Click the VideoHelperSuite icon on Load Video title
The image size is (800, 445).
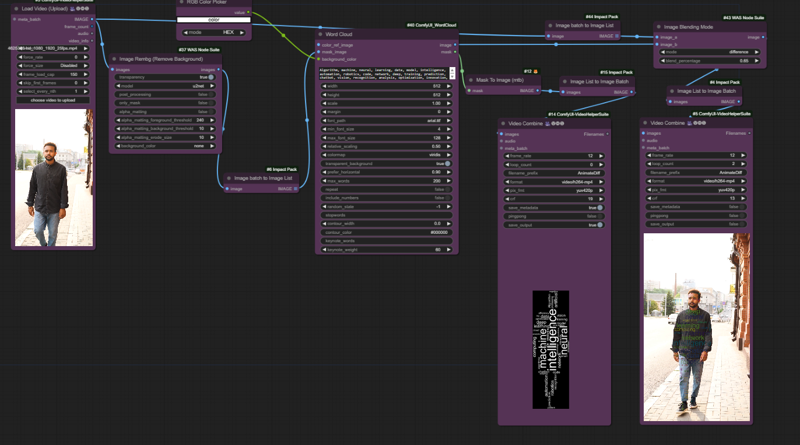click(72, 9)
